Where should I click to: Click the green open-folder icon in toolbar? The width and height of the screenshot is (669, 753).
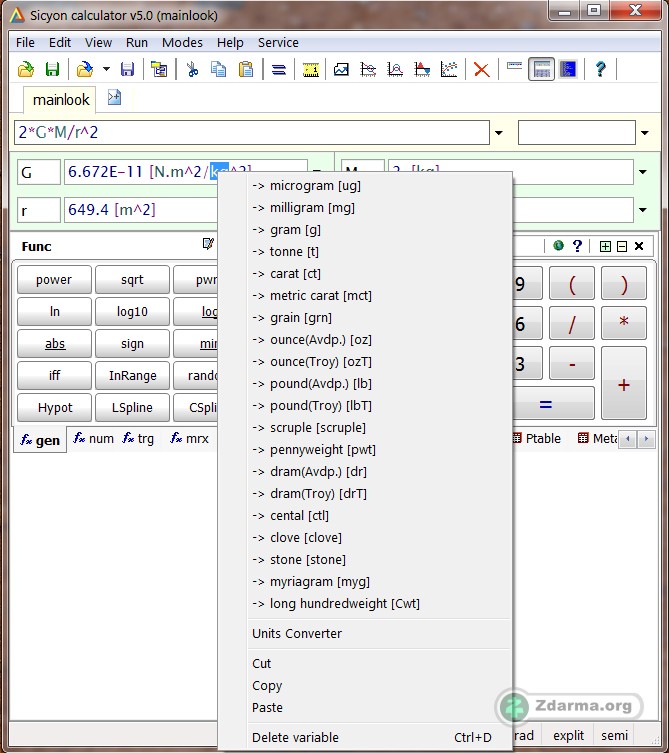click(26, 70)
